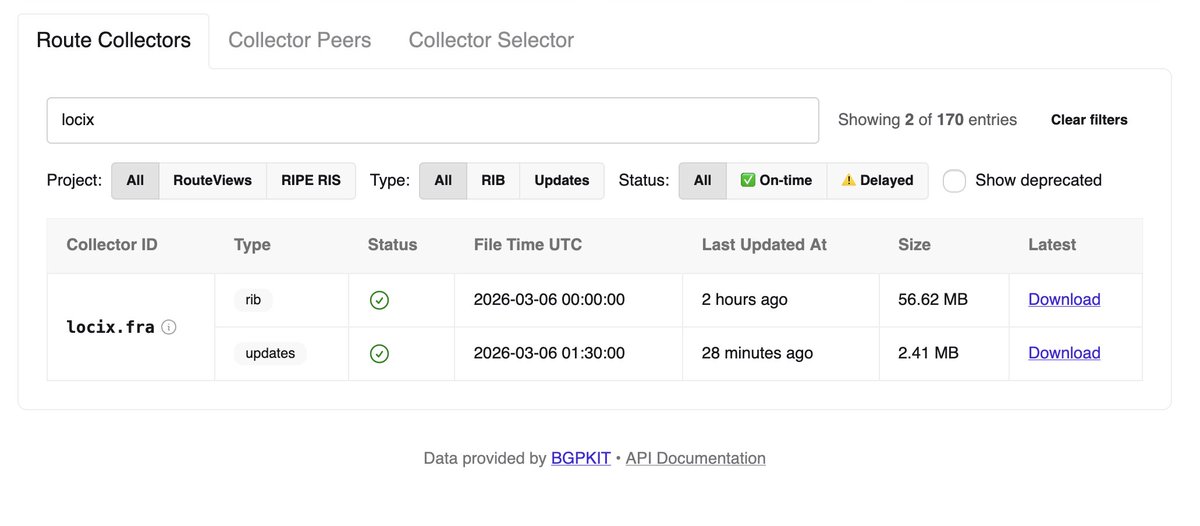1200x526 pixels.
Task: Filter Status by Delayed
Action: 878,181
